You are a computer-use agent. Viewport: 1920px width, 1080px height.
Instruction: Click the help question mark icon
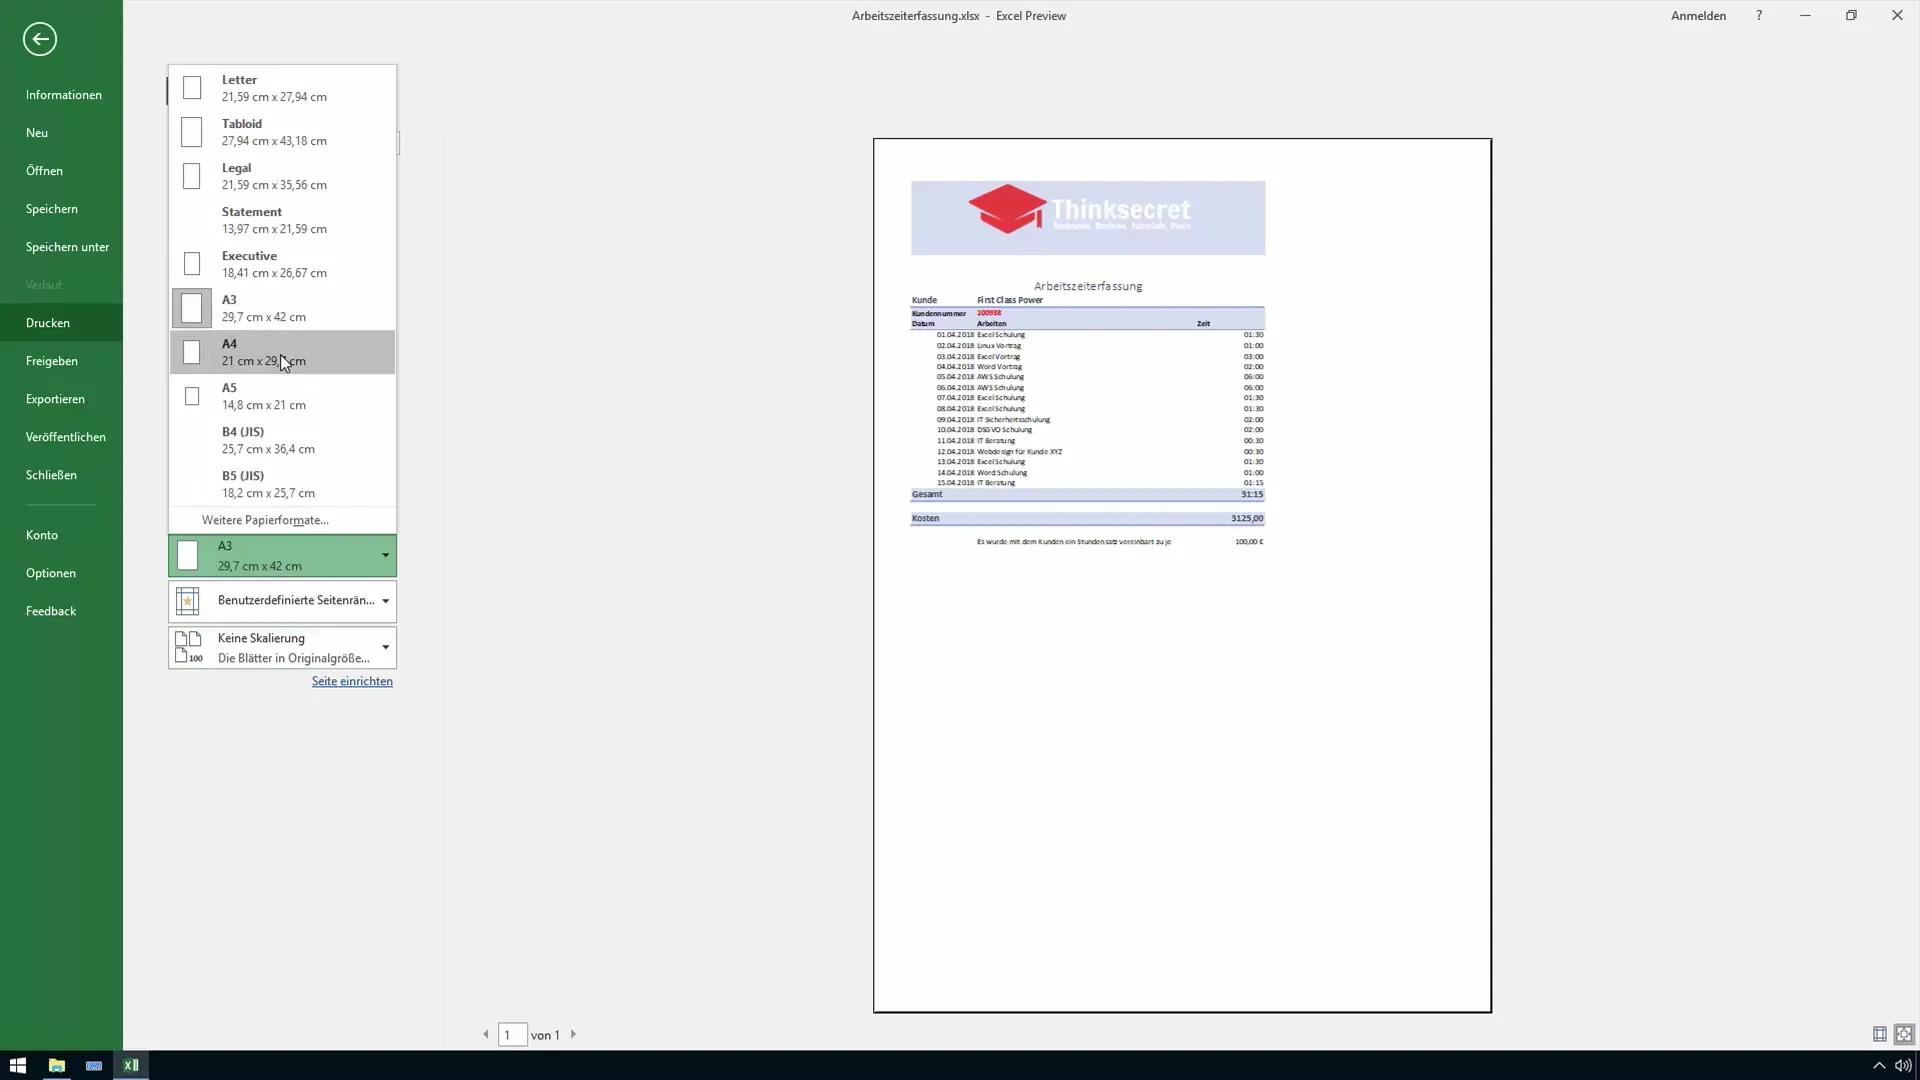tap(1760, 16)
